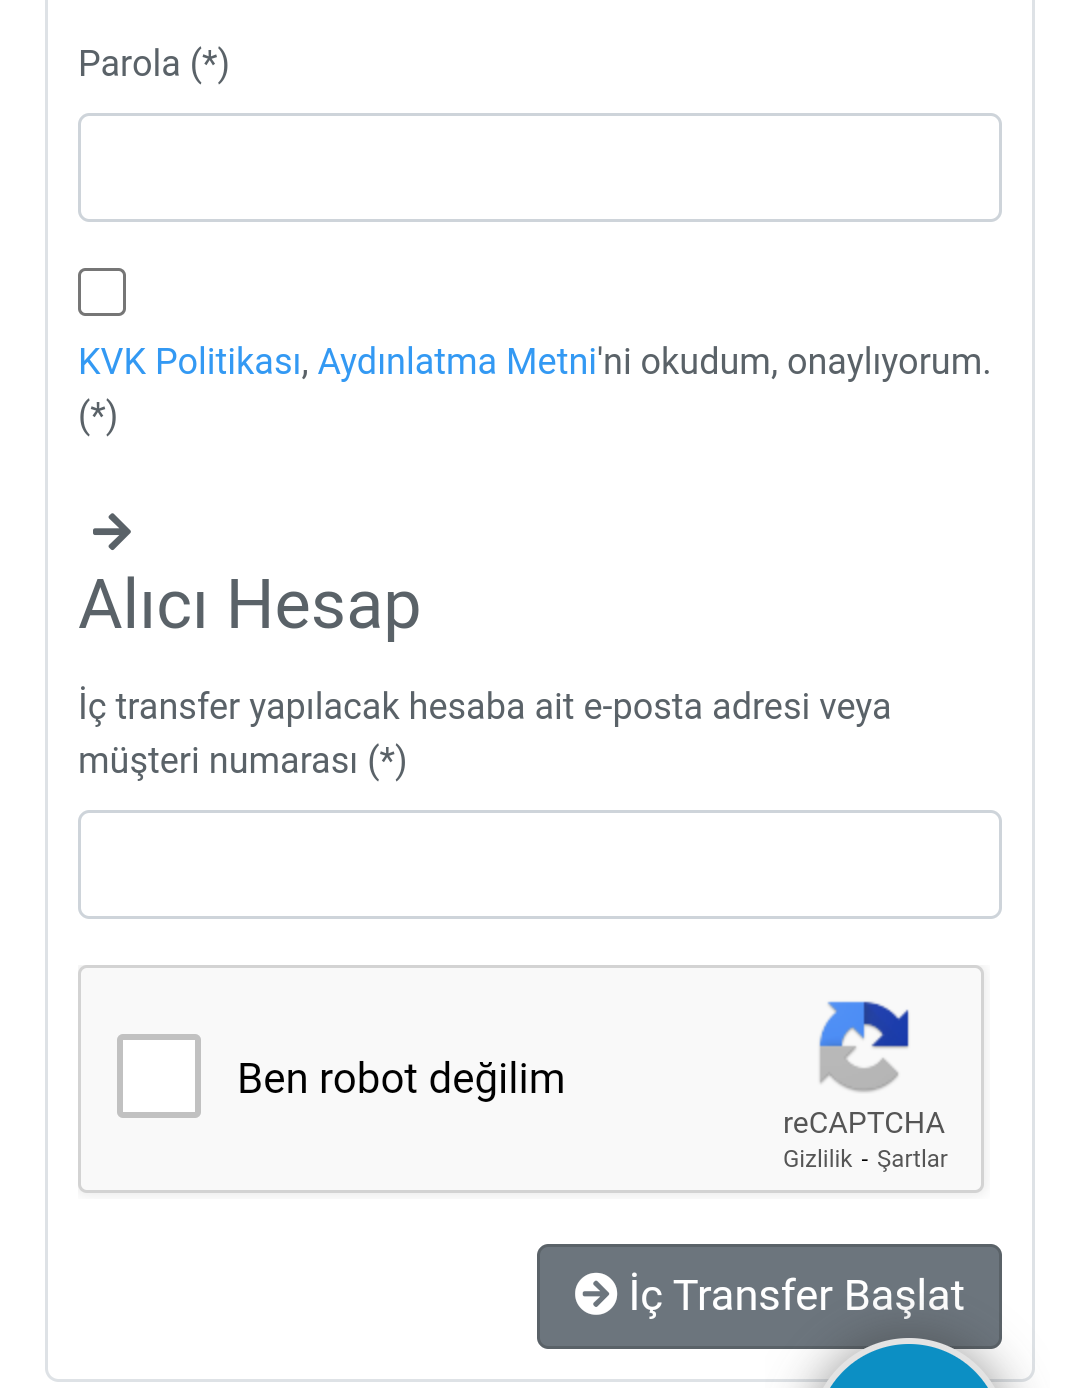The width and height of the screenshot is (1080, 1388).
Task: Open reCAPTCHA Şartlar link
Action: point(912,1159)
